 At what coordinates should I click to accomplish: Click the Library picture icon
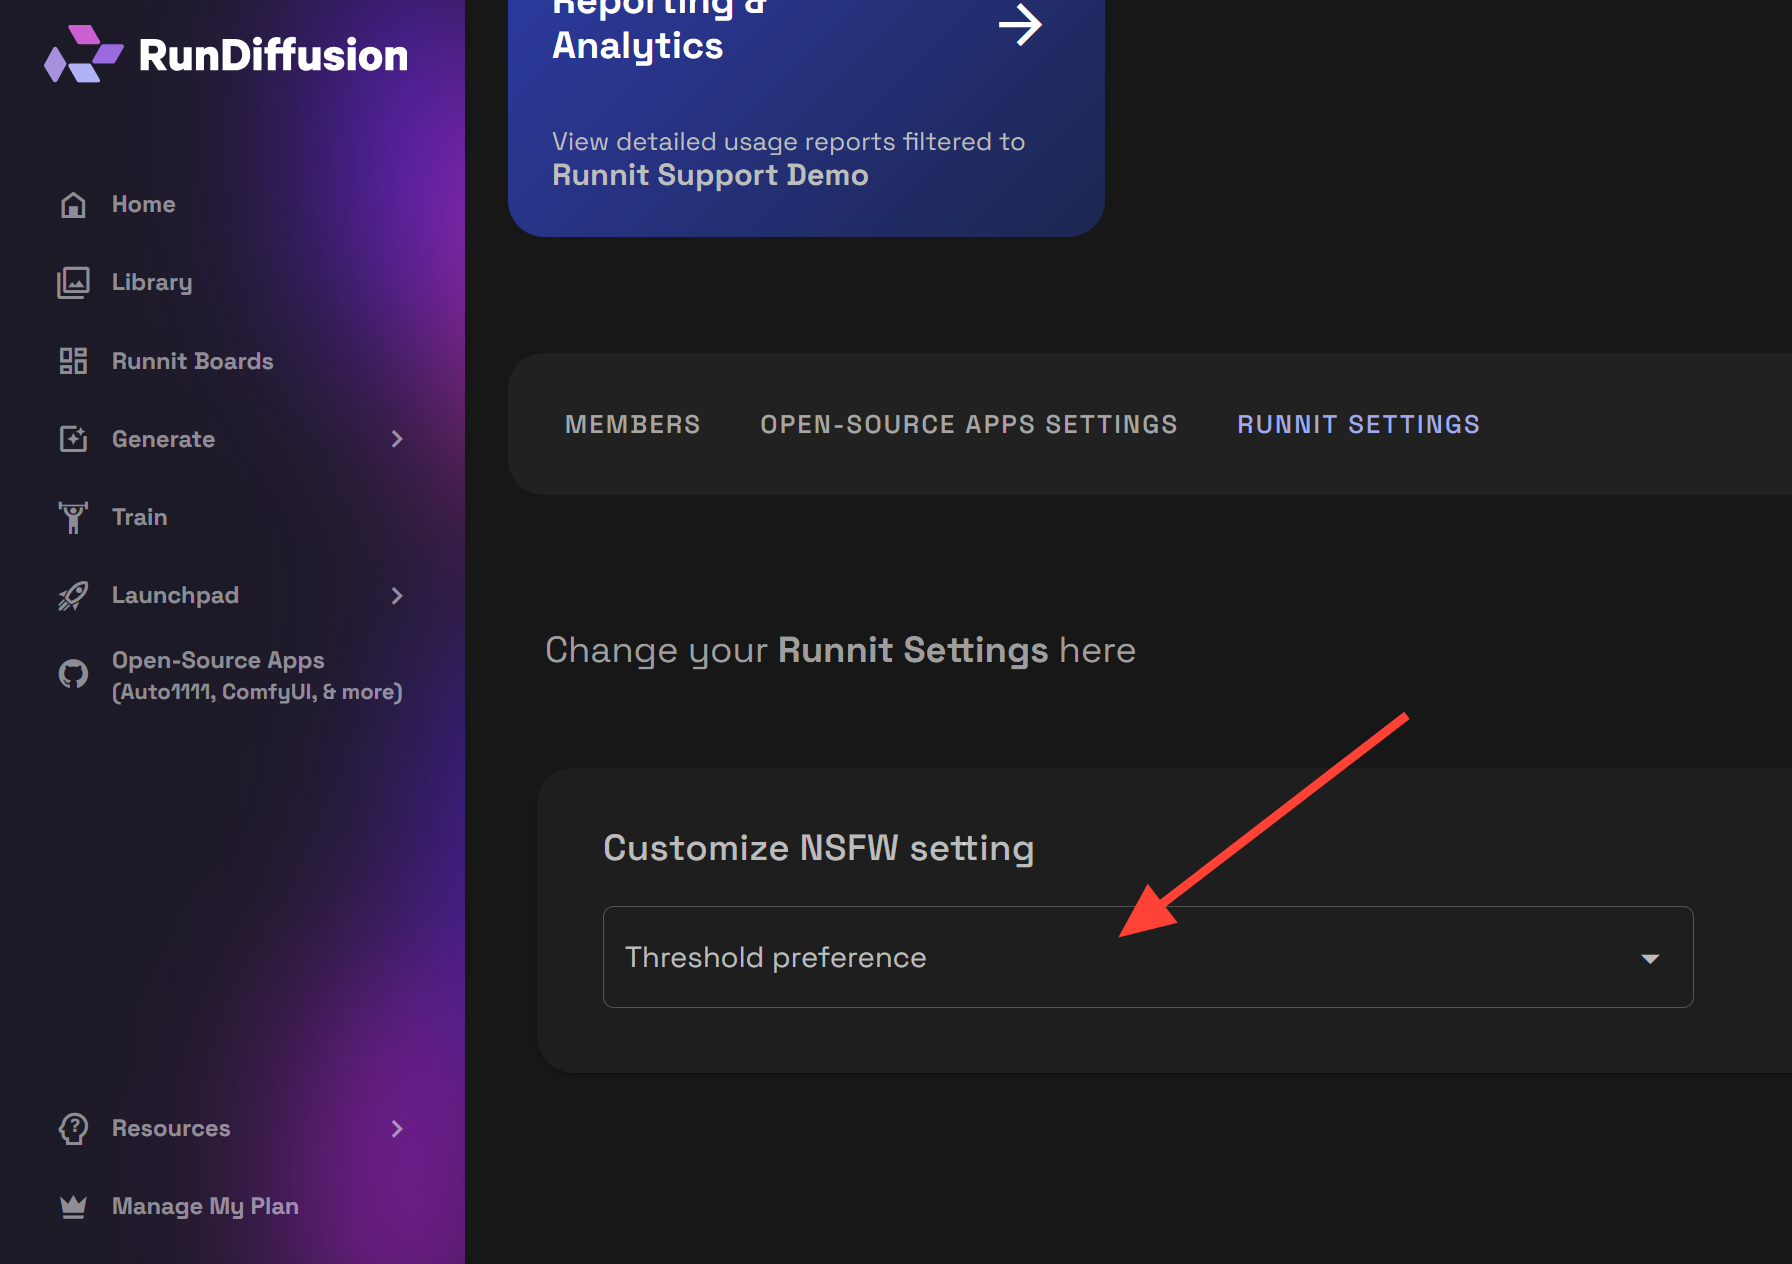[x=73, y=281]
